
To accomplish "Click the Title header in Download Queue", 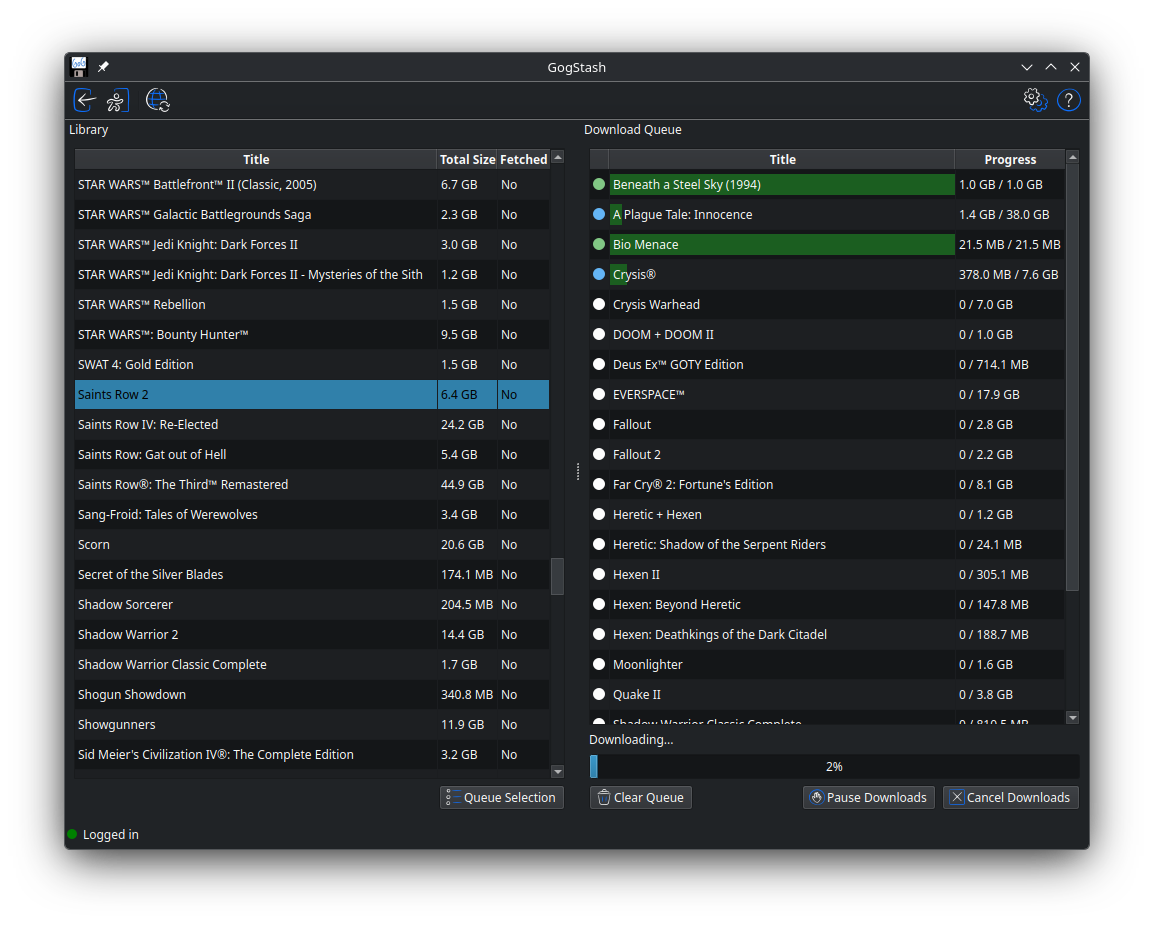I will coord(782,159).
